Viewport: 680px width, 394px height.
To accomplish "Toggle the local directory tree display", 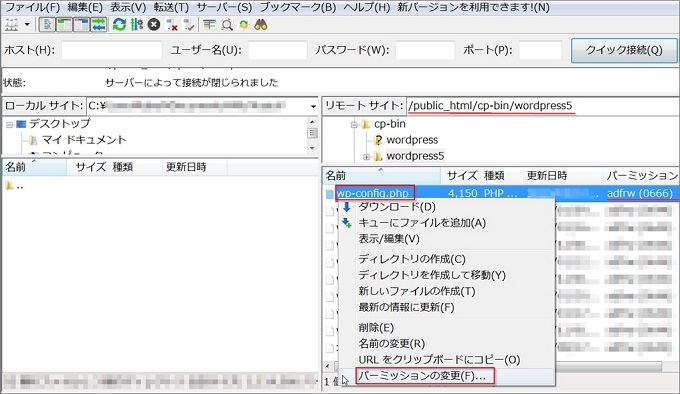I will pyautogui.click(x=64, y=25).
